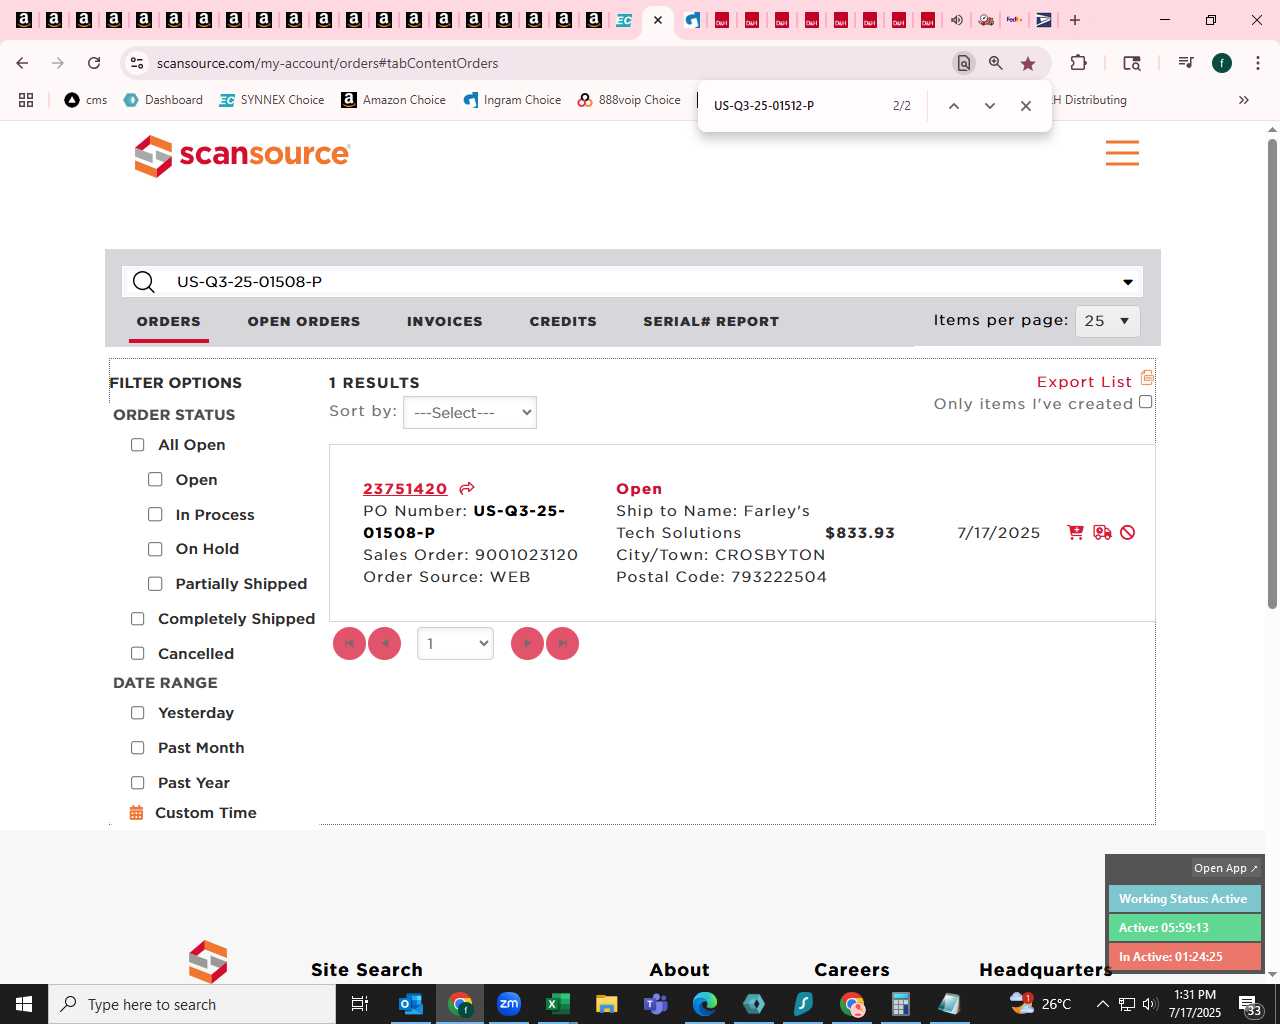Screen dimensions: 1280x1024
Task: Click the ScanSource logo
Action: (x=242, y=156)
